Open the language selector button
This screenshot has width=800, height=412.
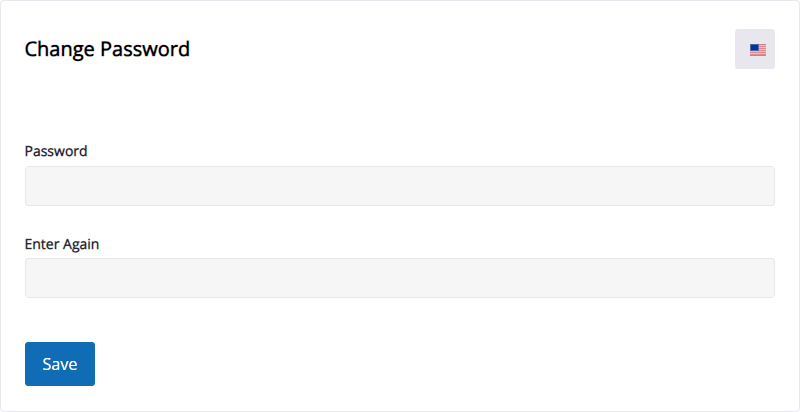(x=755, y=49)
